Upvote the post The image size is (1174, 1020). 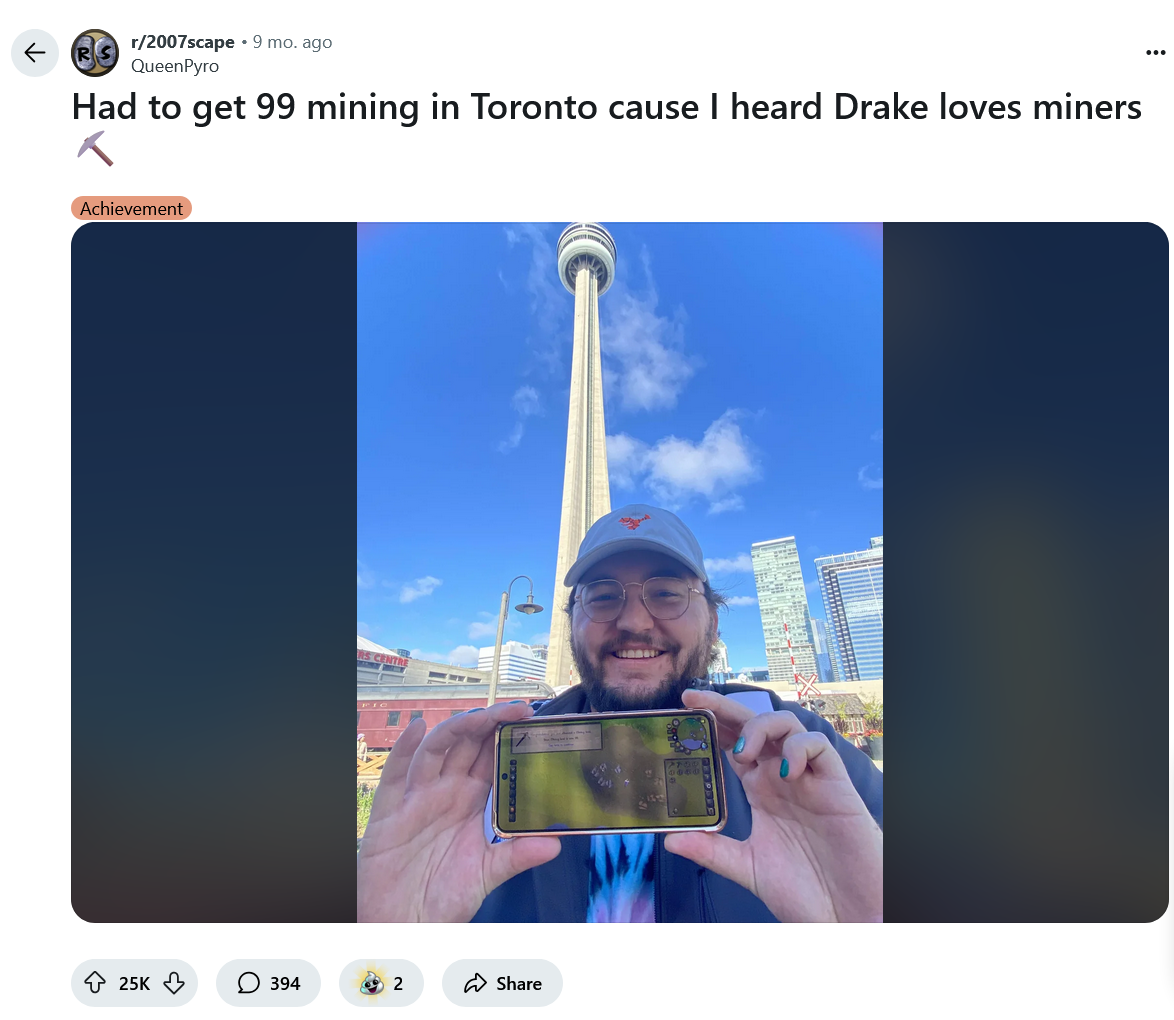(95, 983)
